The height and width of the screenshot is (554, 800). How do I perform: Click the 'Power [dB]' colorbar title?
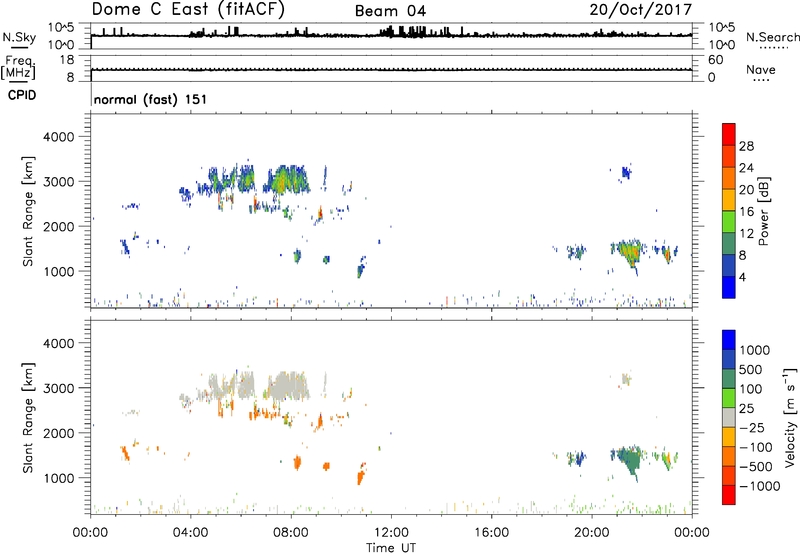click(x=763, y=211)
